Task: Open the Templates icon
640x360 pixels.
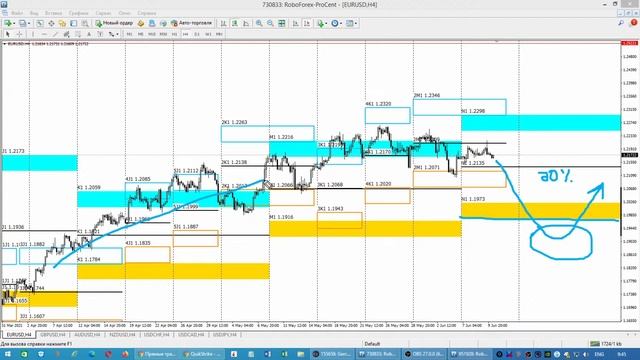Action: tap(350, 23)
